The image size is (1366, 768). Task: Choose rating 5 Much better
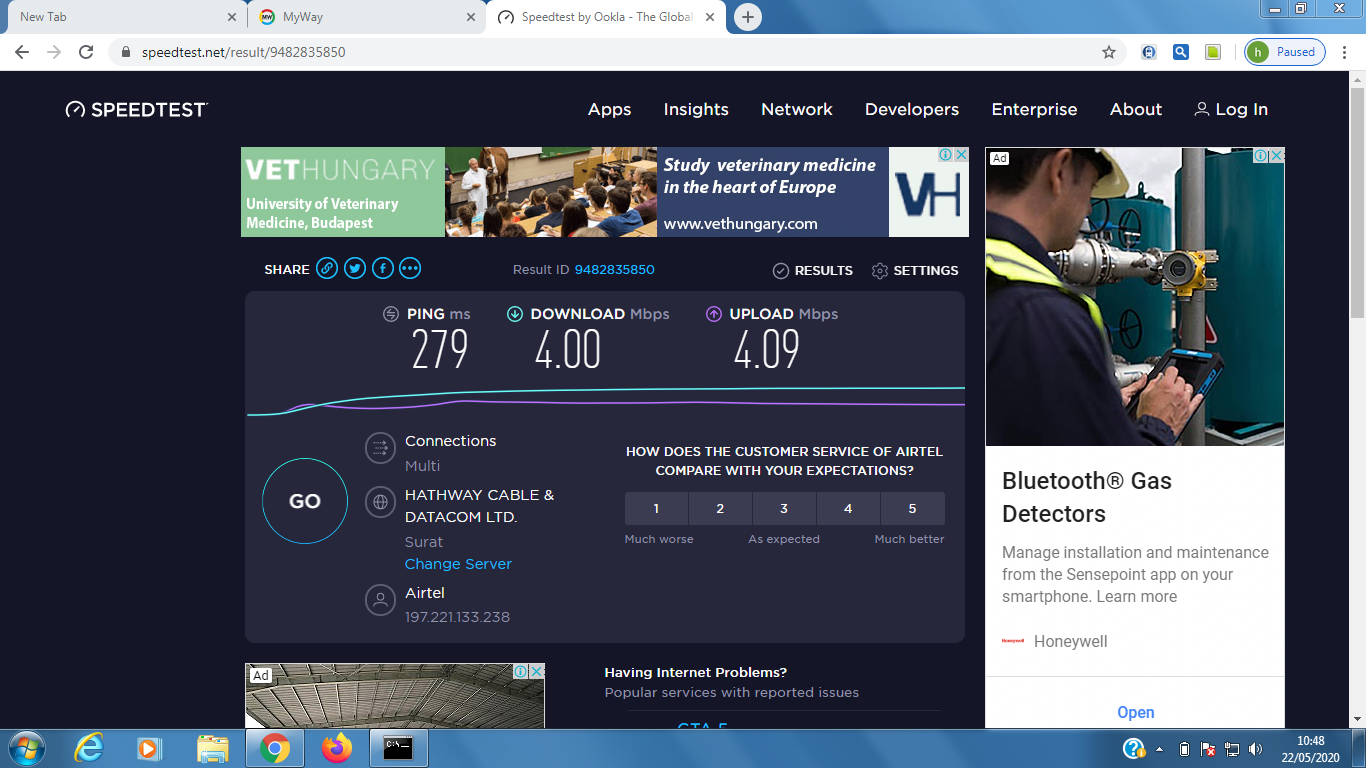tap(912, 509)
